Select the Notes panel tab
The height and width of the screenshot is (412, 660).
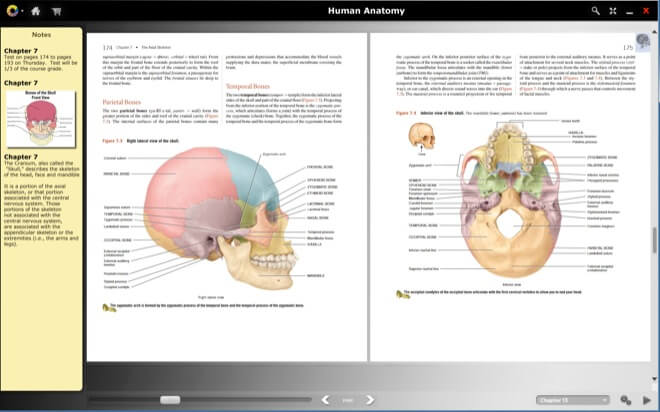[x=41, y=34]
